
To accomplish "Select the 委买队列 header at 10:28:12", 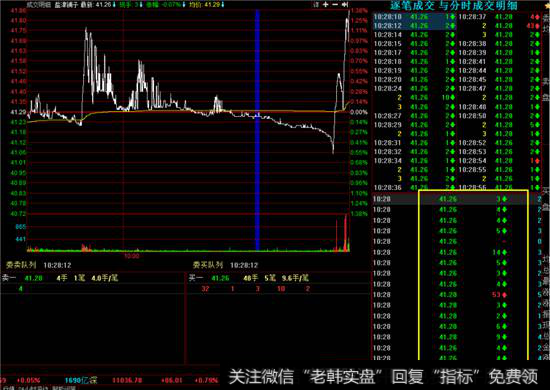I will point(225,265).
